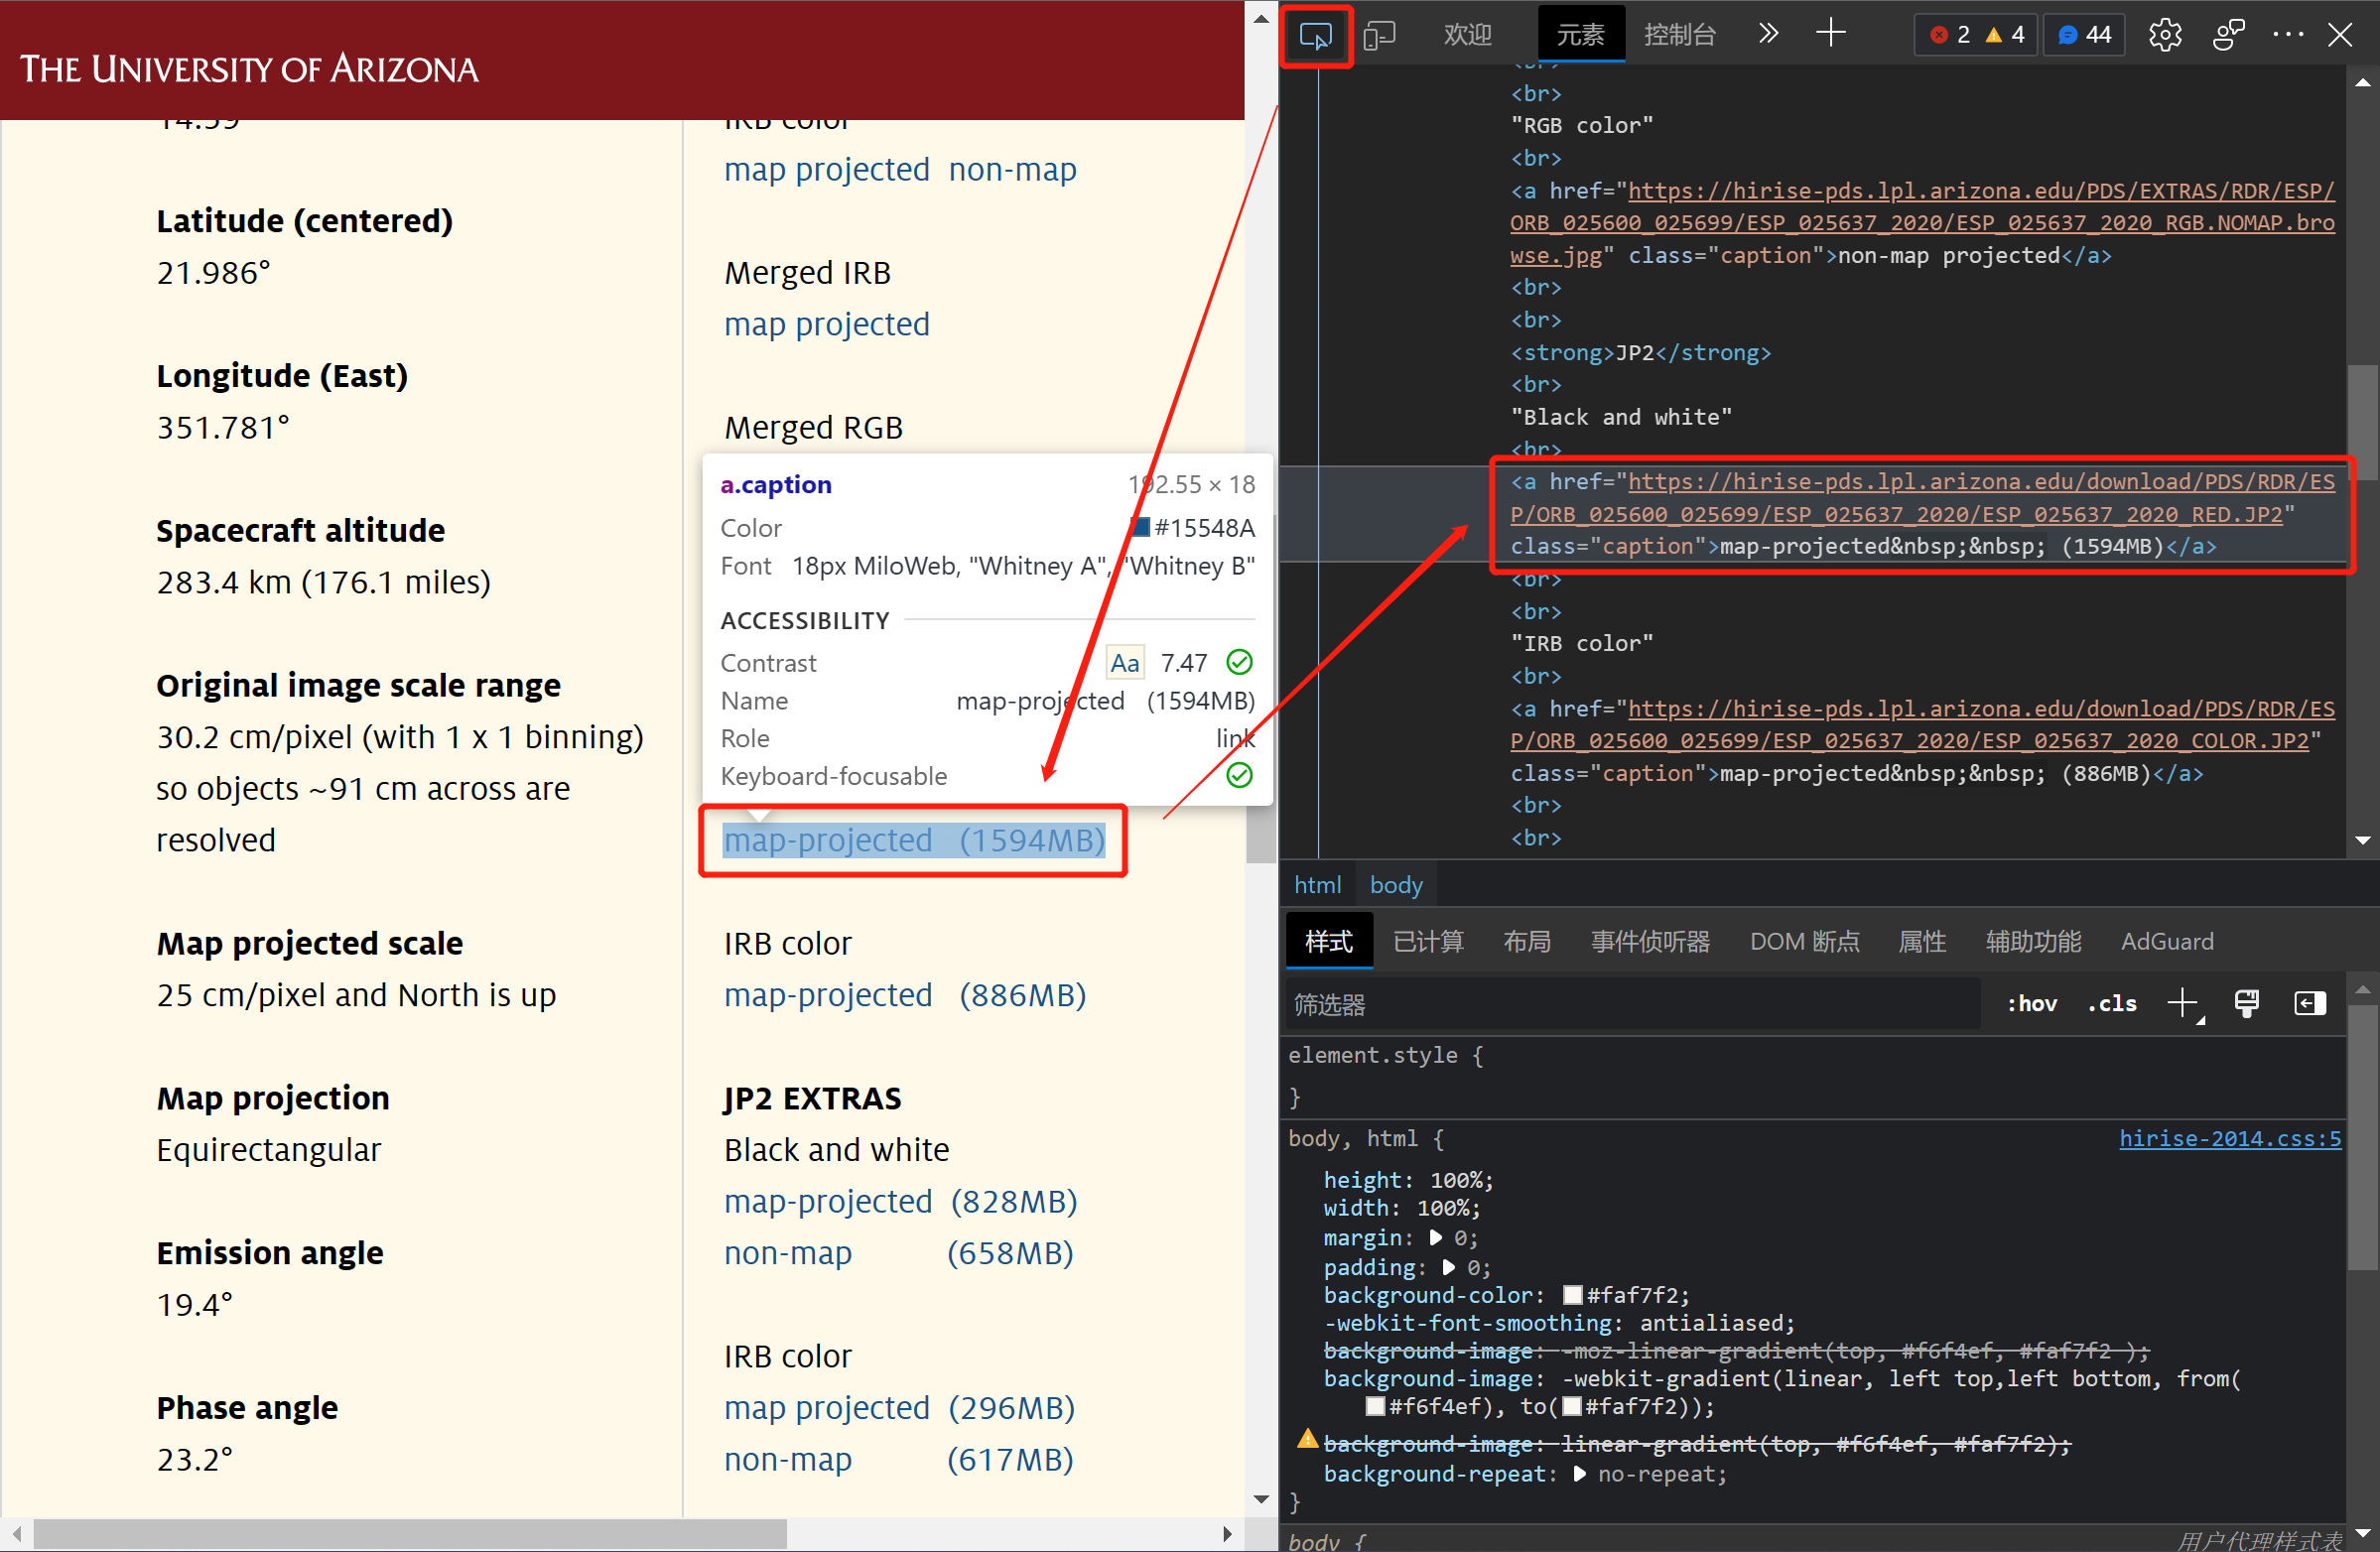This screenshot has width=2380, height=1552.
Task: Click the new style rule (+) icon
Action: click(x=2185, y=1003)
